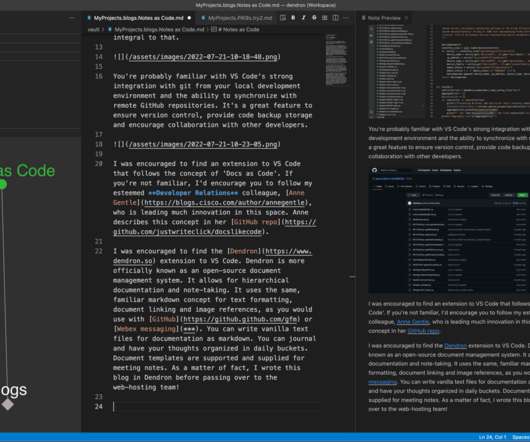Viewport: 530px width, 442px height.
Task: Click '[GitHub repo]' text in editor
Action: pyautogui.click(x=256, y=222)
